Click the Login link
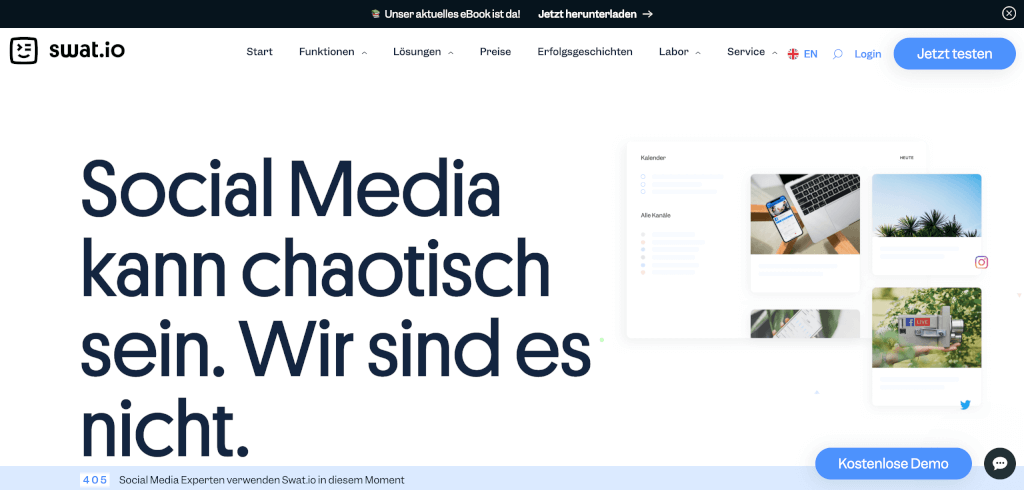 tap(868, 54)
